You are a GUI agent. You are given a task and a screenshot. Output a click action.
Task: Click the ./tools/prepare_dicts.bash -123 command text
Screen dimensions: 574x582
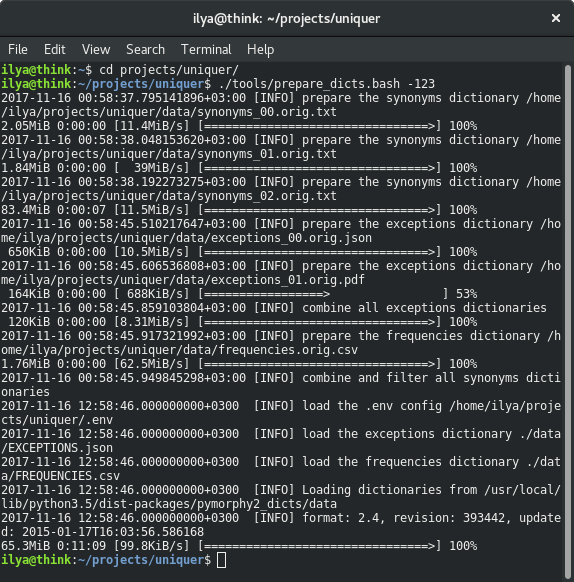point(327,84)
